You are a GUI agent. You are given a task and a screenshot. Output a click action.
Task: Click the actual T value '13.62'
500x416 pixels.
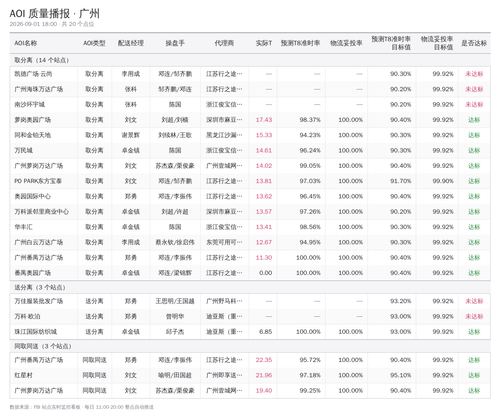click(264, 196)
